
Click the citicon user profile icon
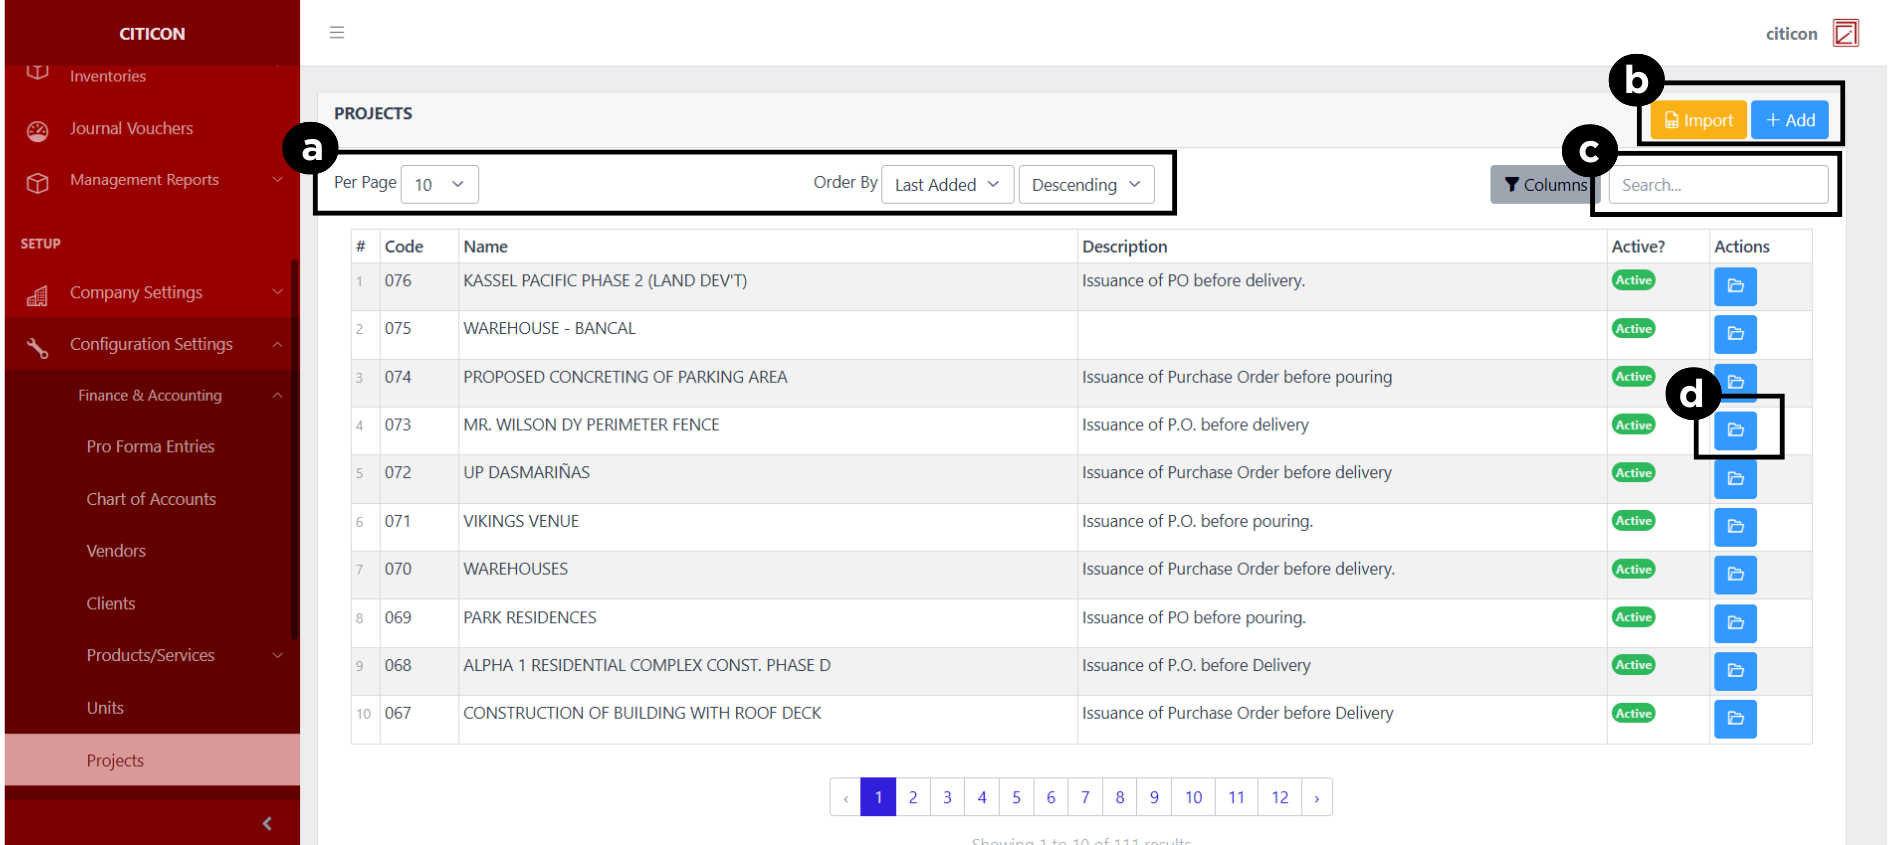click(x=1845, y=33)
